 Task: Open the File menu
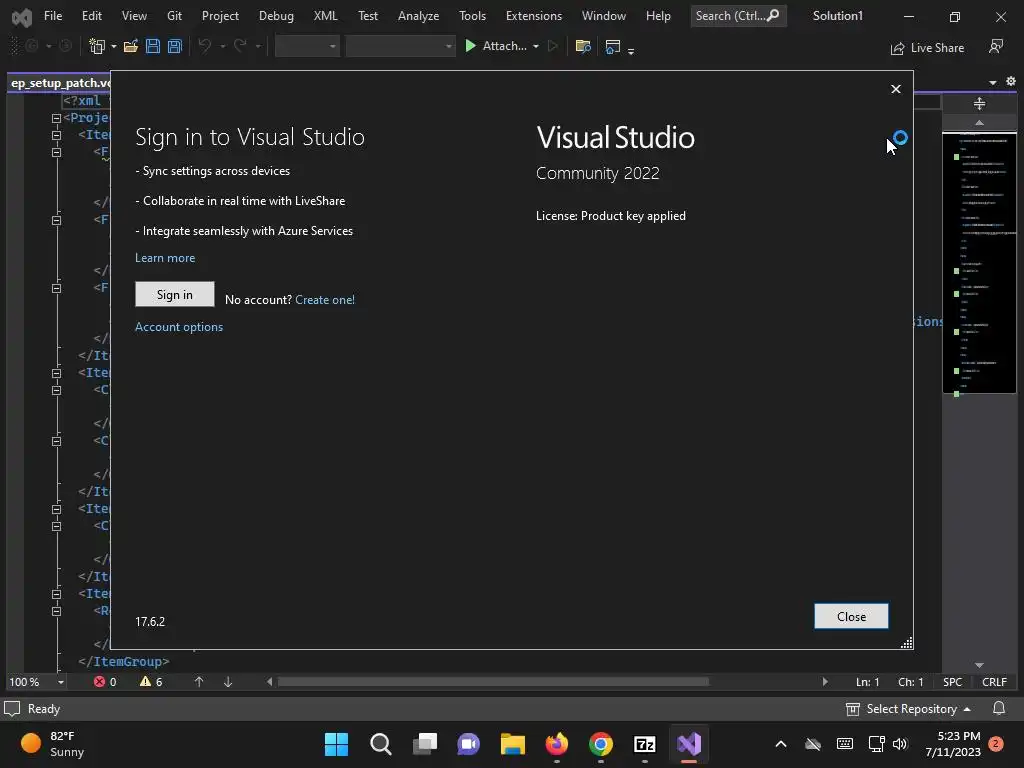click(x=53, y=16)
